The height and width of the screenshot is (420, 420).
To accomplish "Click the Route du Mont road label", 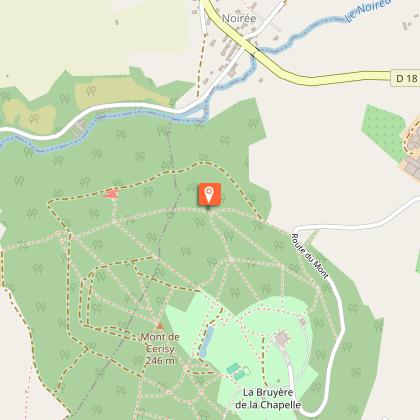I will (x=310, y=256).
